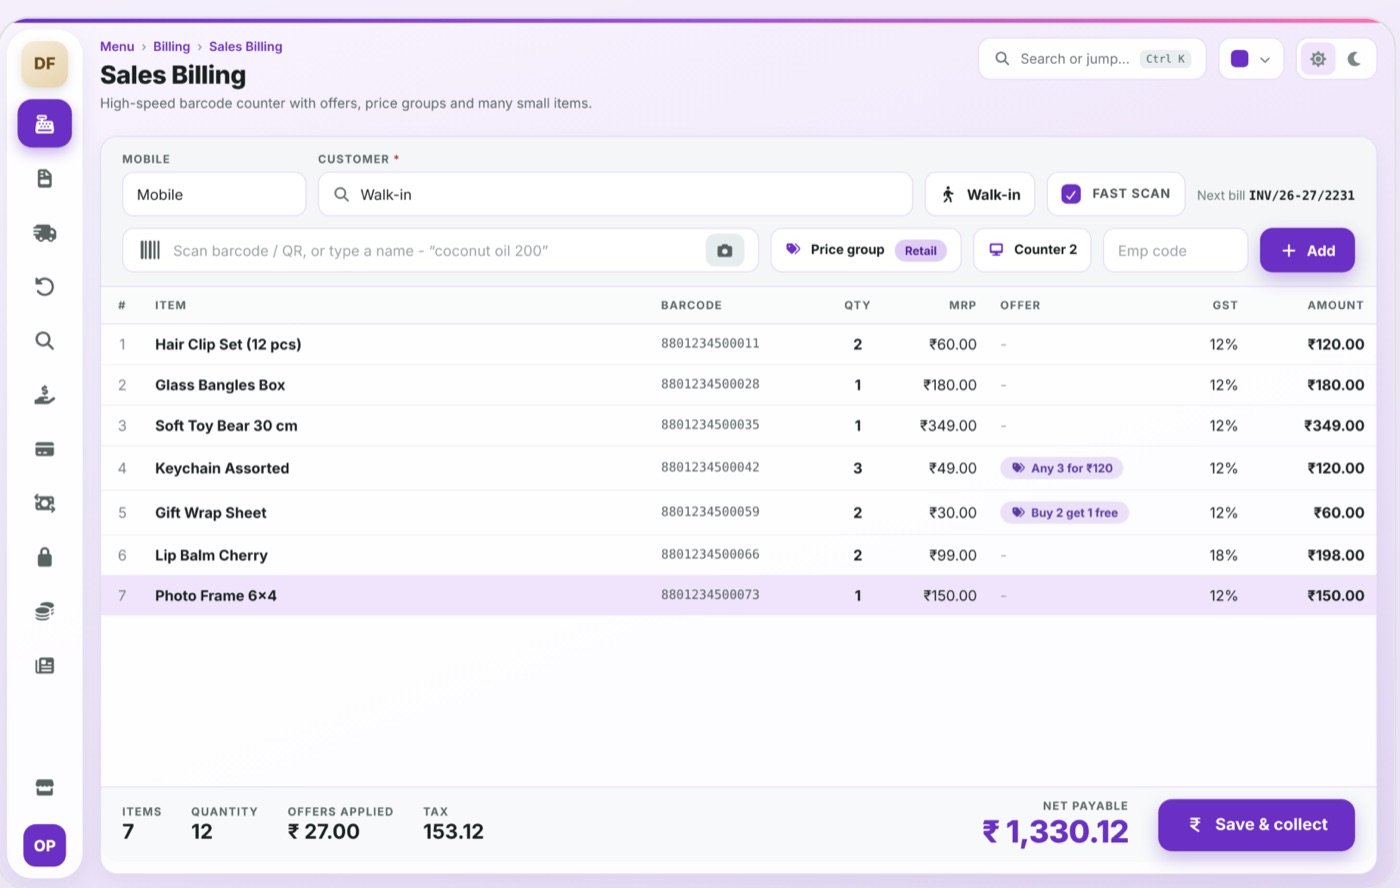This screenshot has width=1400, height=888.
Task: Click the padlock sidebar icon
Action: (45, 557)
